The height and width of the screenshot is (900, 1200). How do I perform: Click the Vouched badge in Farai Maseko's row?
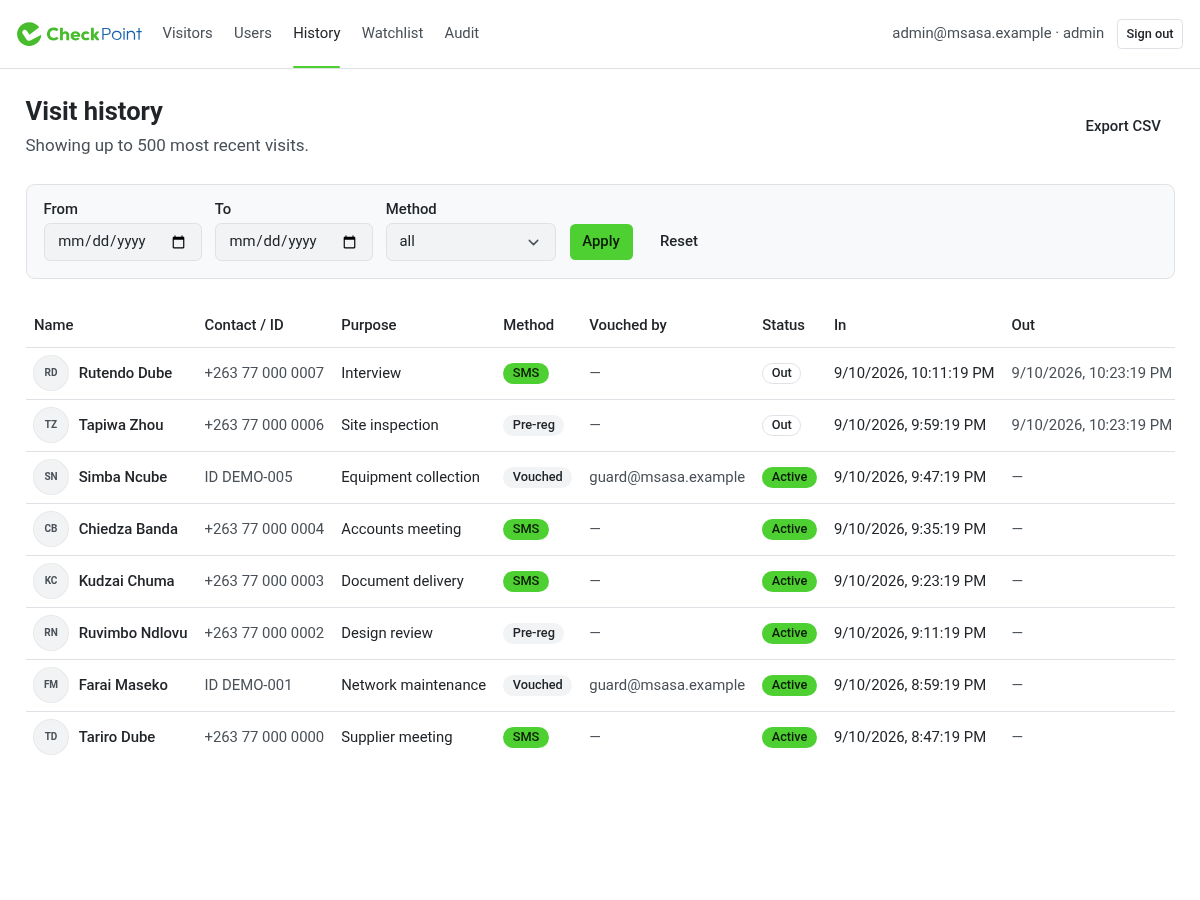tap(537, 685)
